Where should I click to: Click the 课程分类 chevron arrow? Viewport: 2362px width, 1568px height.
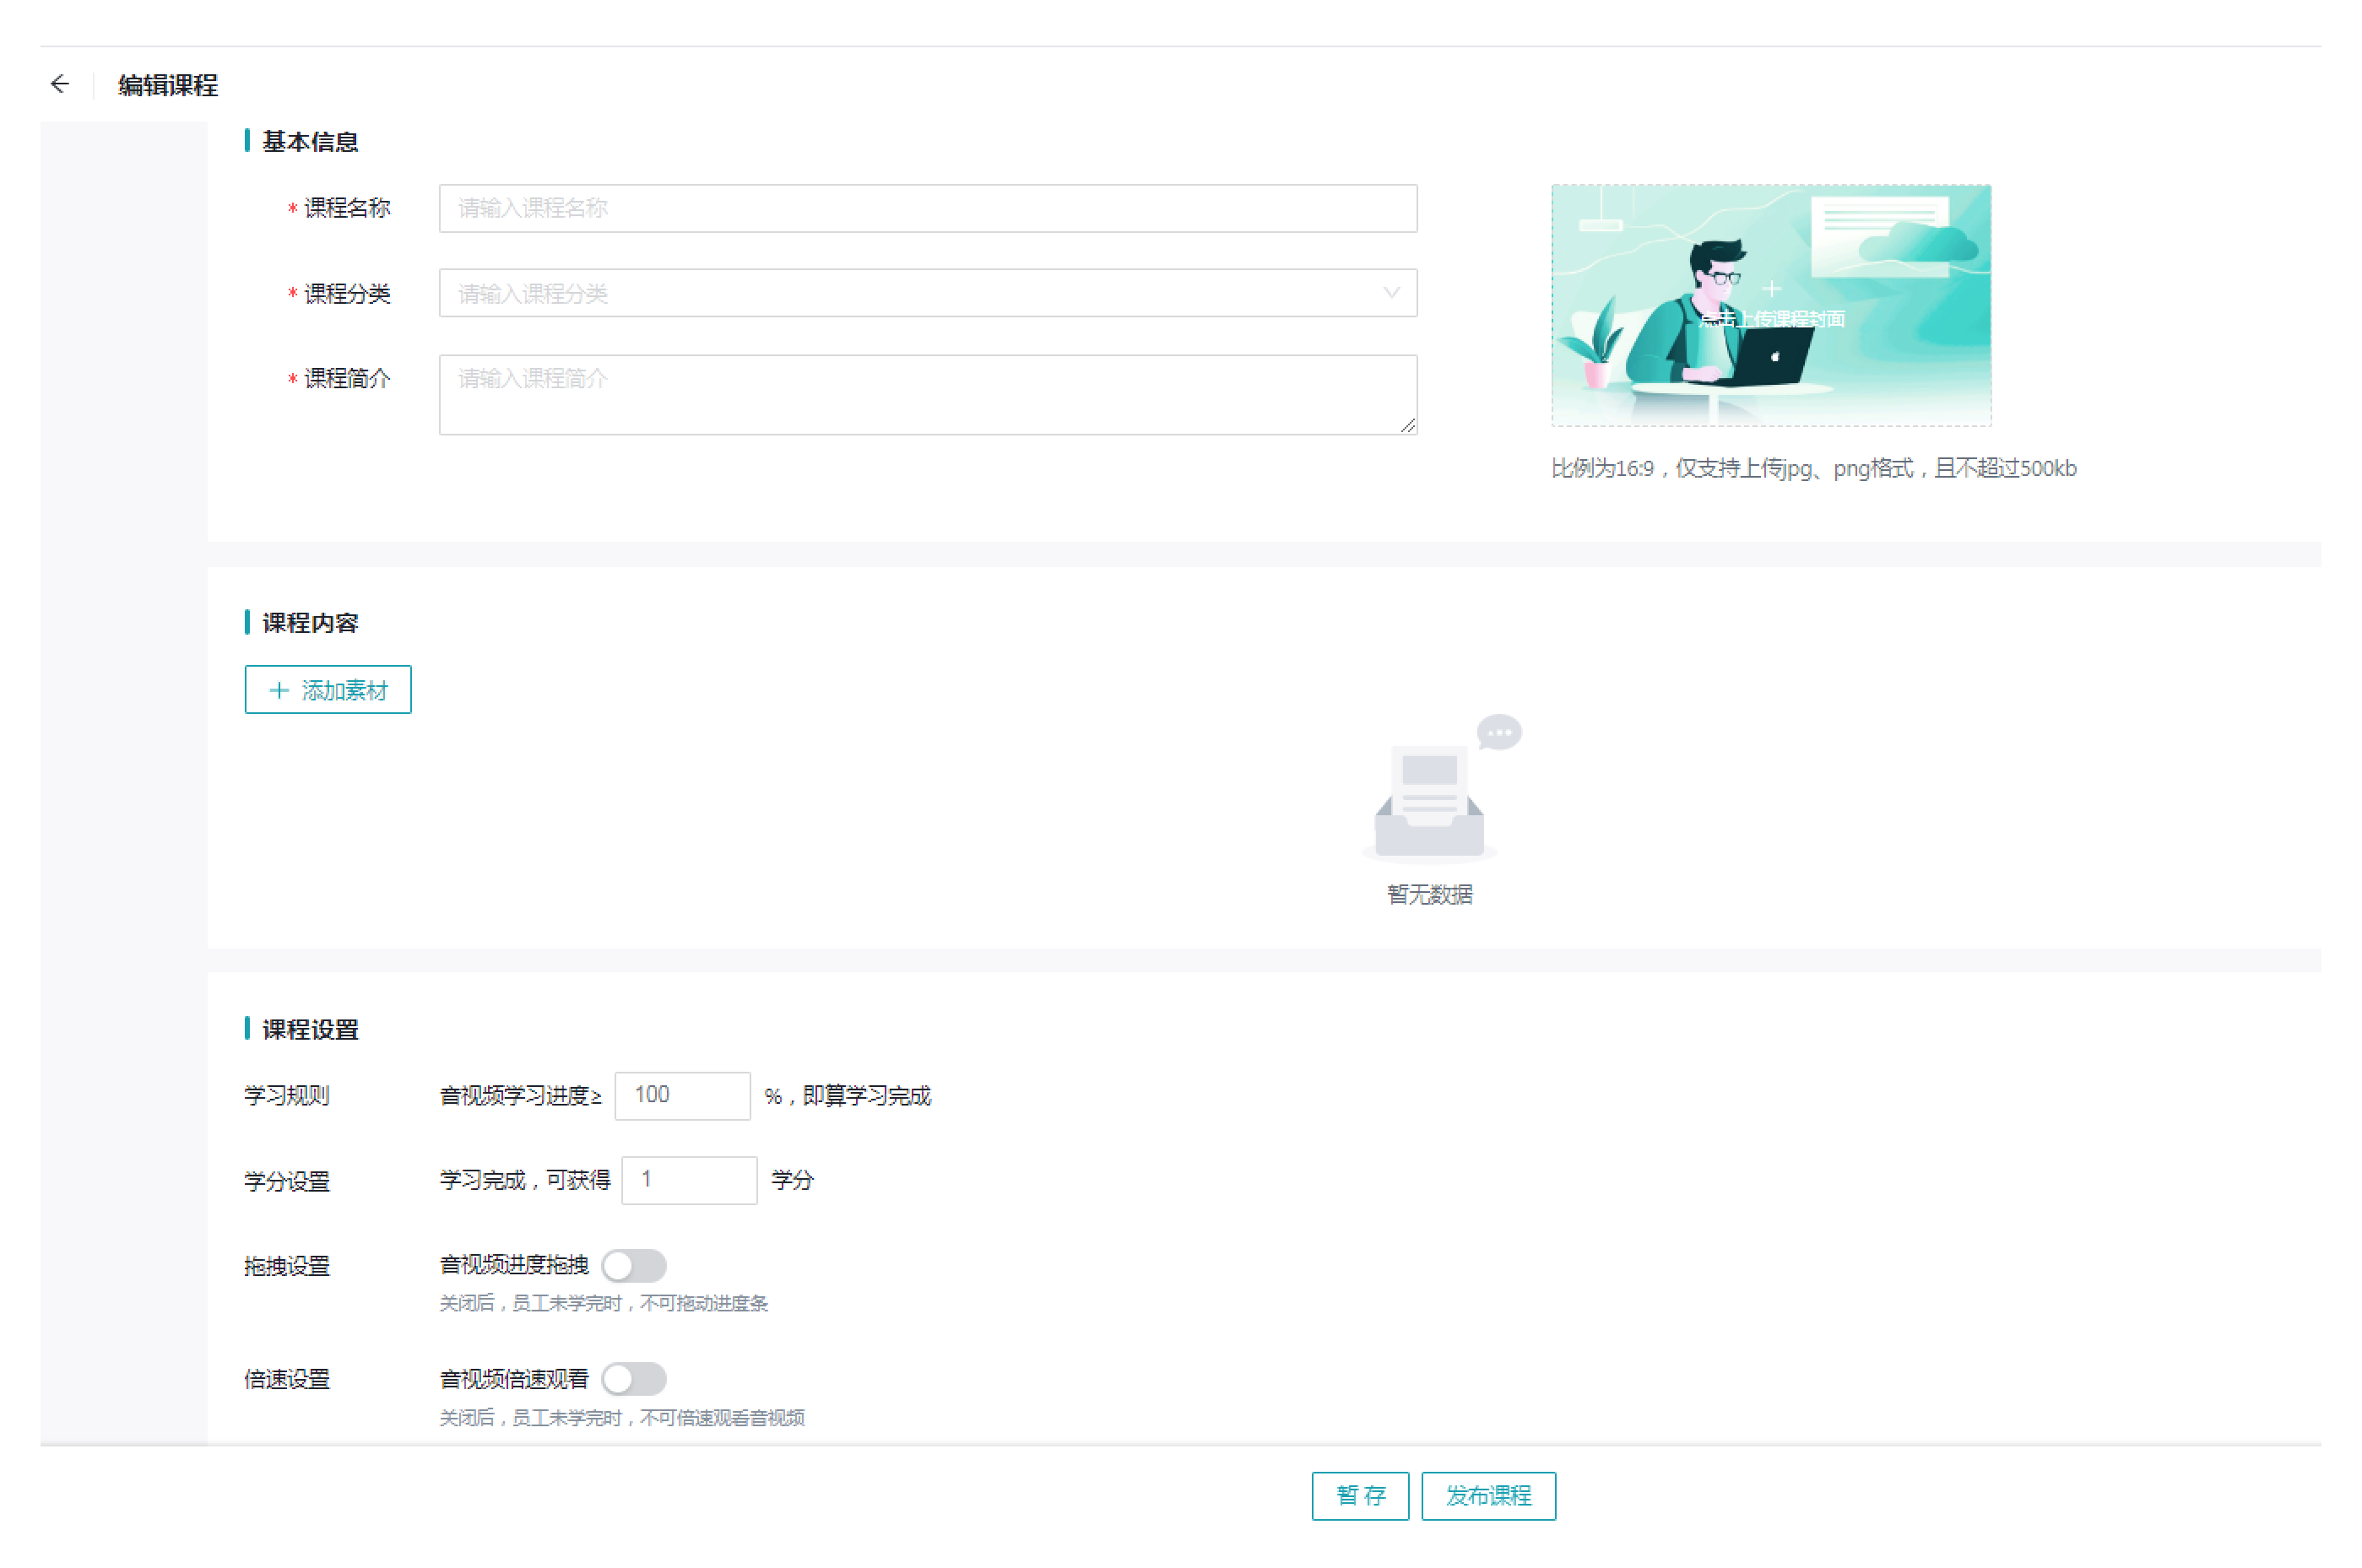pos(1391,293)
